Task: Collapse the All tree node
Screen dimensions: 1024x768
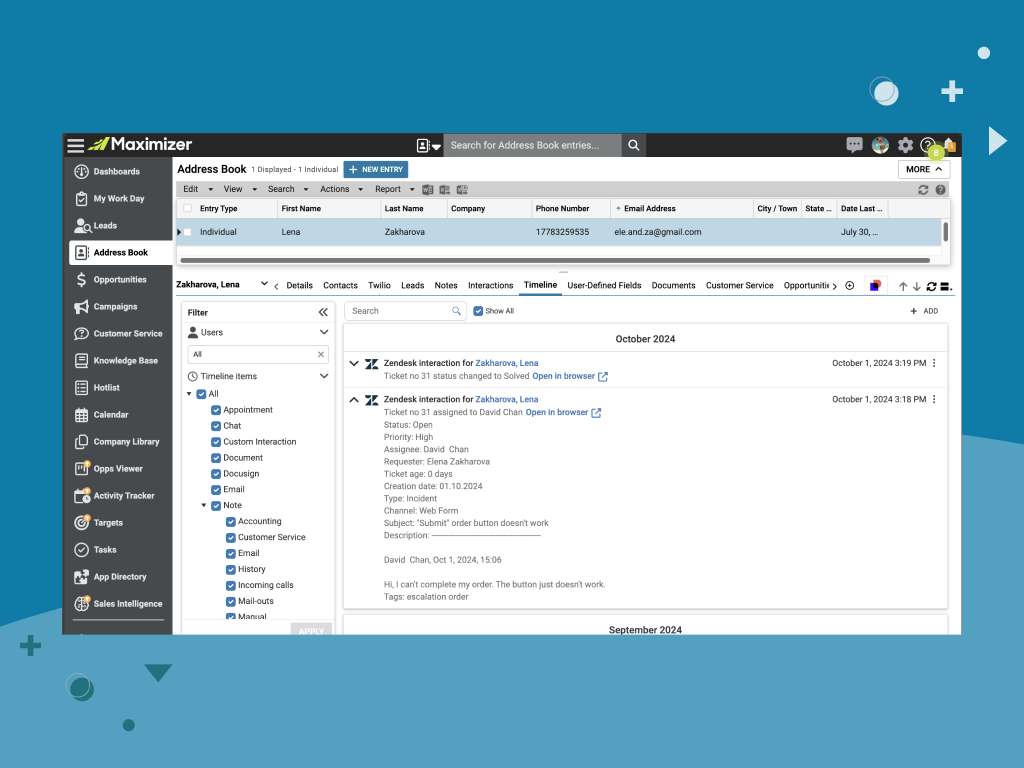Action: 189,394
